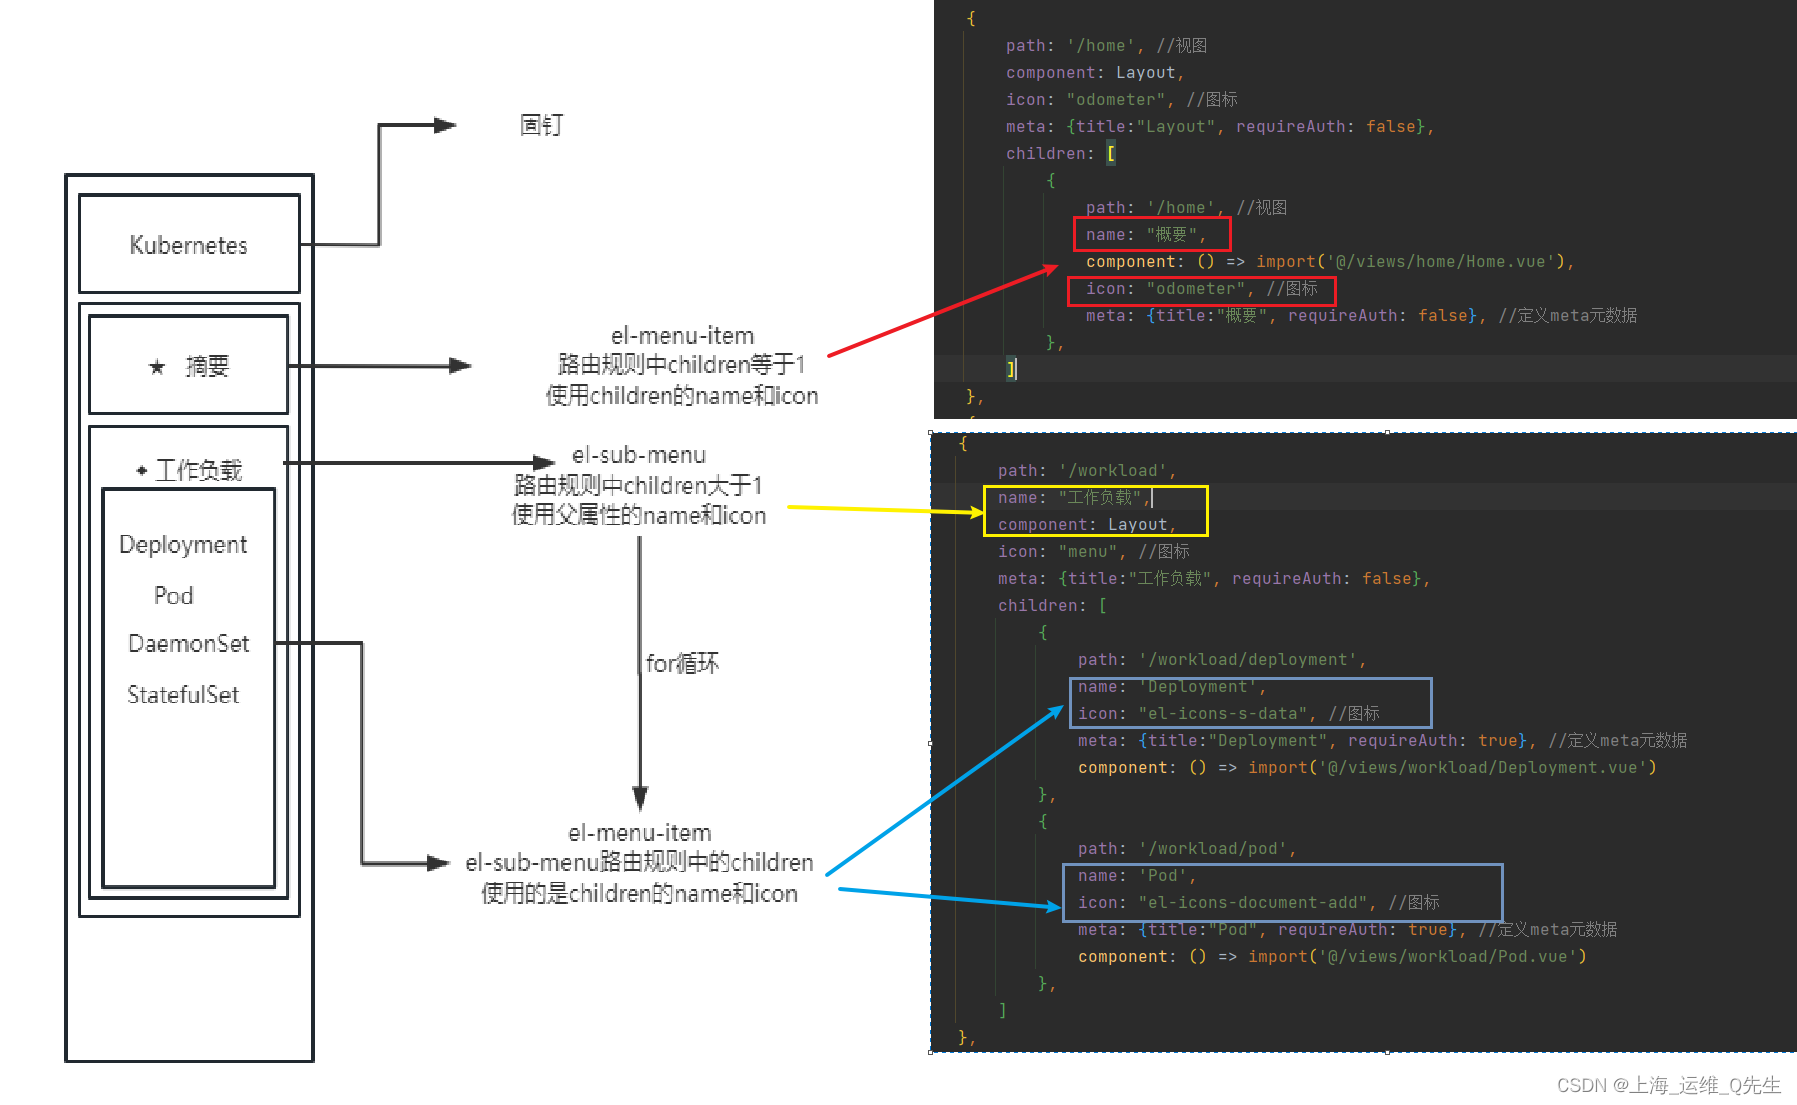Click the menu icon entry in the workload route

pyautogui.click(x=1084, y=551)
